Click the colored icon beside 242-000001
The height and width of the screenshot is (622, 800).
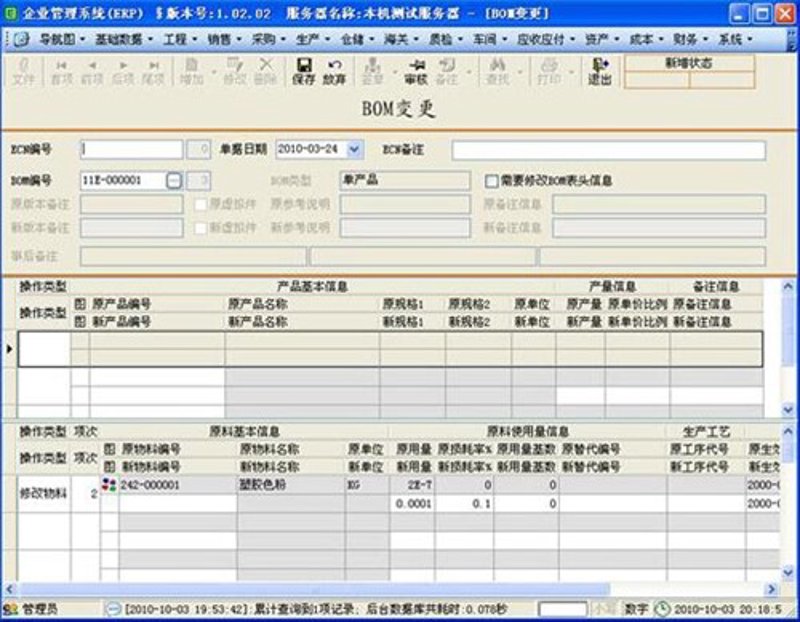click(109, 484)
